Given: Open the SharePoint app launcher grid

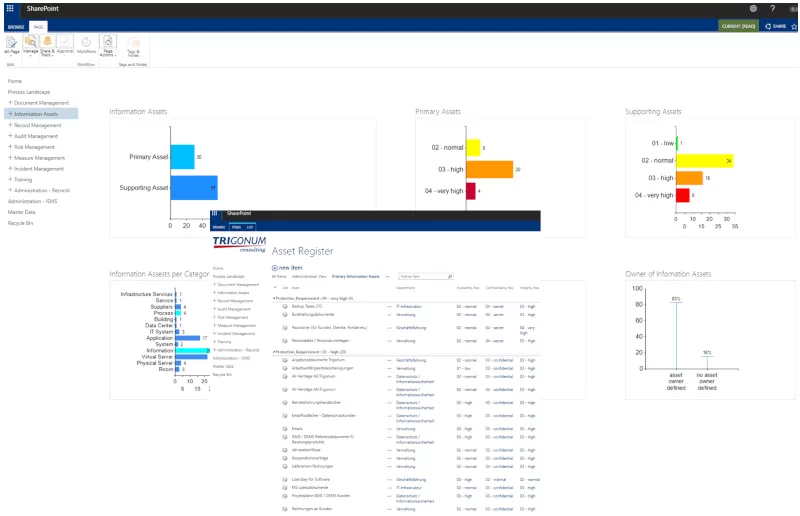Looking at the screenshot, I should pos(9,8).
